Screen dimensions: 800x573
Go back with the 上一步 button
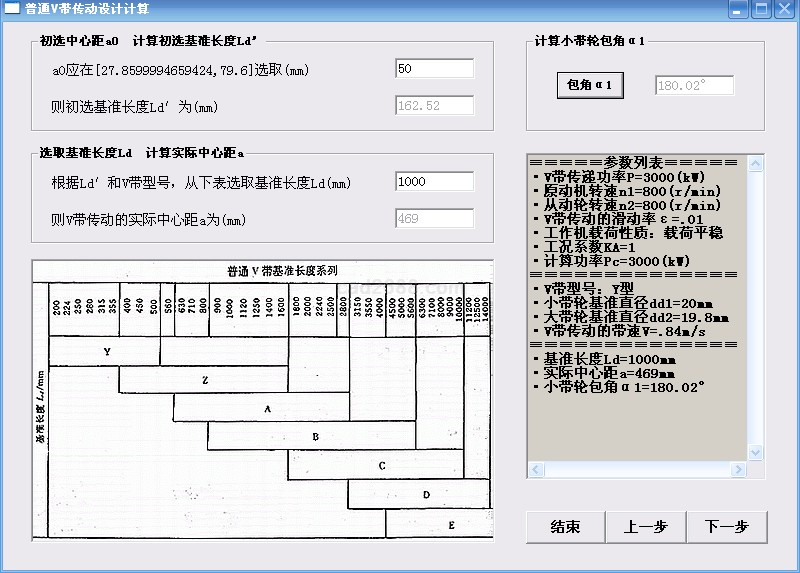click(645, 527)
